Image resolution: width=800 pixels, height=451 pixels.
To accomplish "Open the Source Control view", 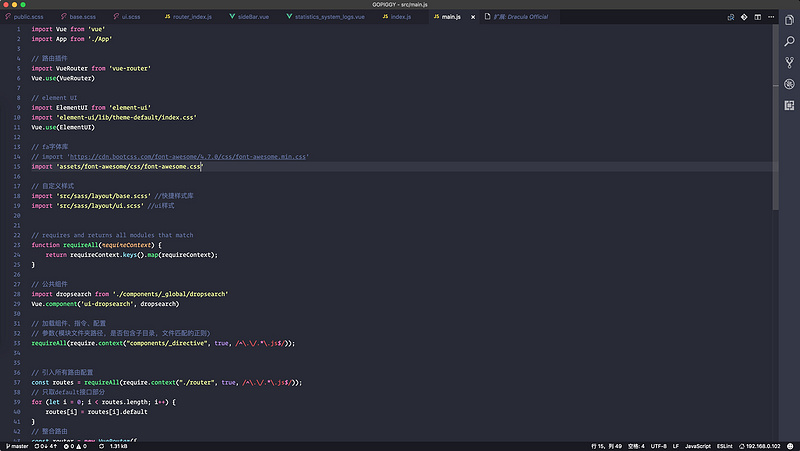I will tap(789, 63).
